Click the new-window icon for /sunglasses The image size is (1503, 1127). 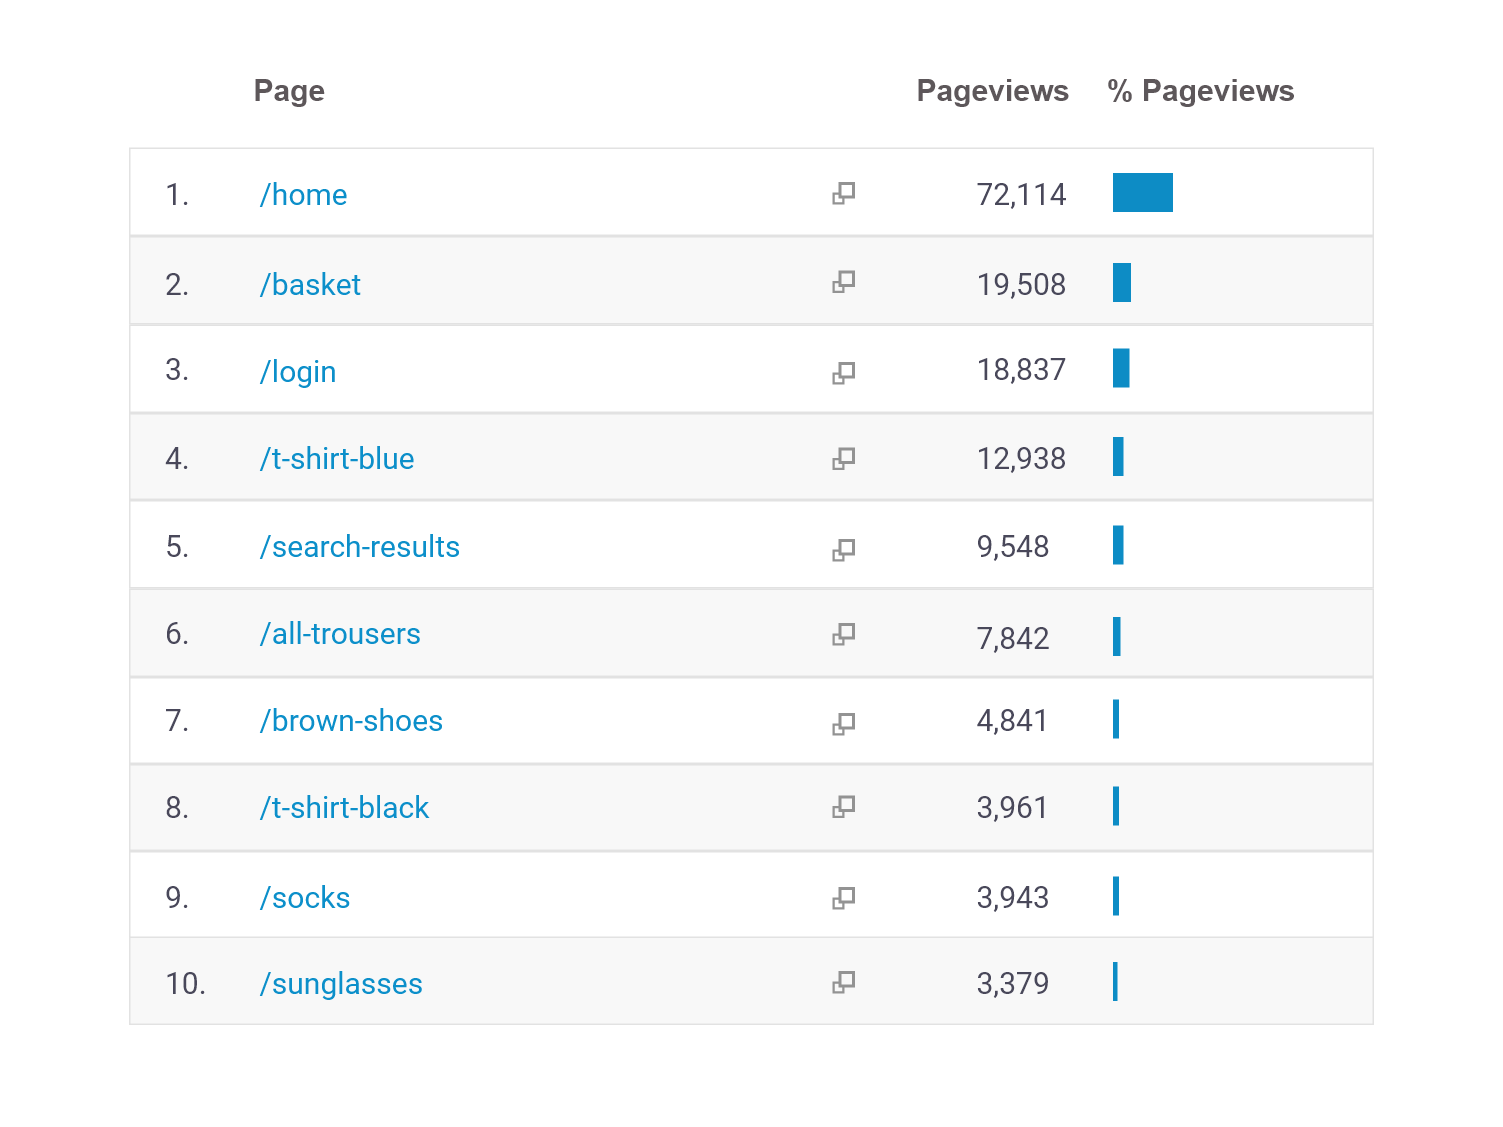(x=844, y=982)
